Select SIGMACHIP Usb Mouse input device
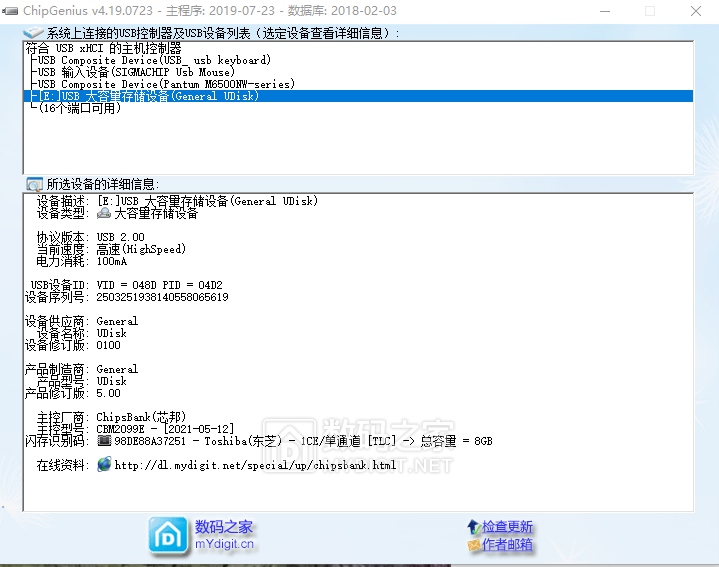719x567 pixels. (x=136, y=72)
